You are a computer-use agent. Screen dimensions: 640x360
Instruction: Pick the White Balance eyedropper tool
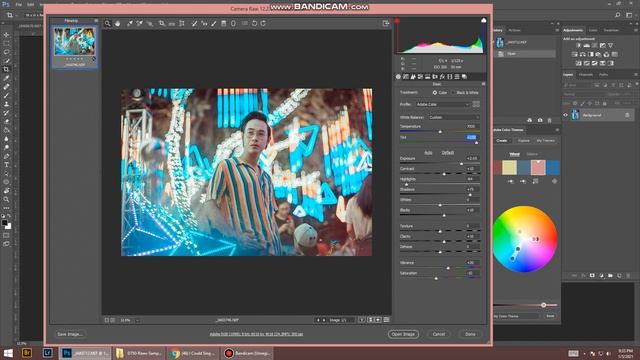pos(130,24)
